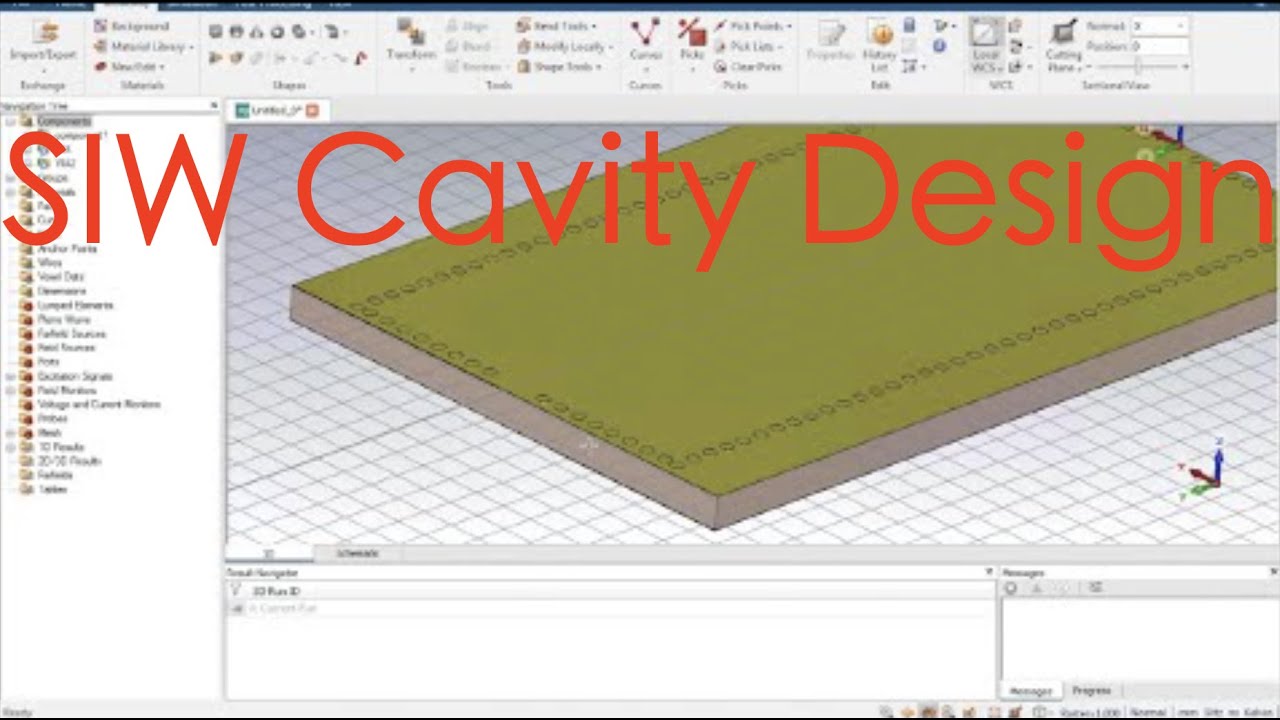Close the Untitled_0 document tab

click(x=312, y=110)
